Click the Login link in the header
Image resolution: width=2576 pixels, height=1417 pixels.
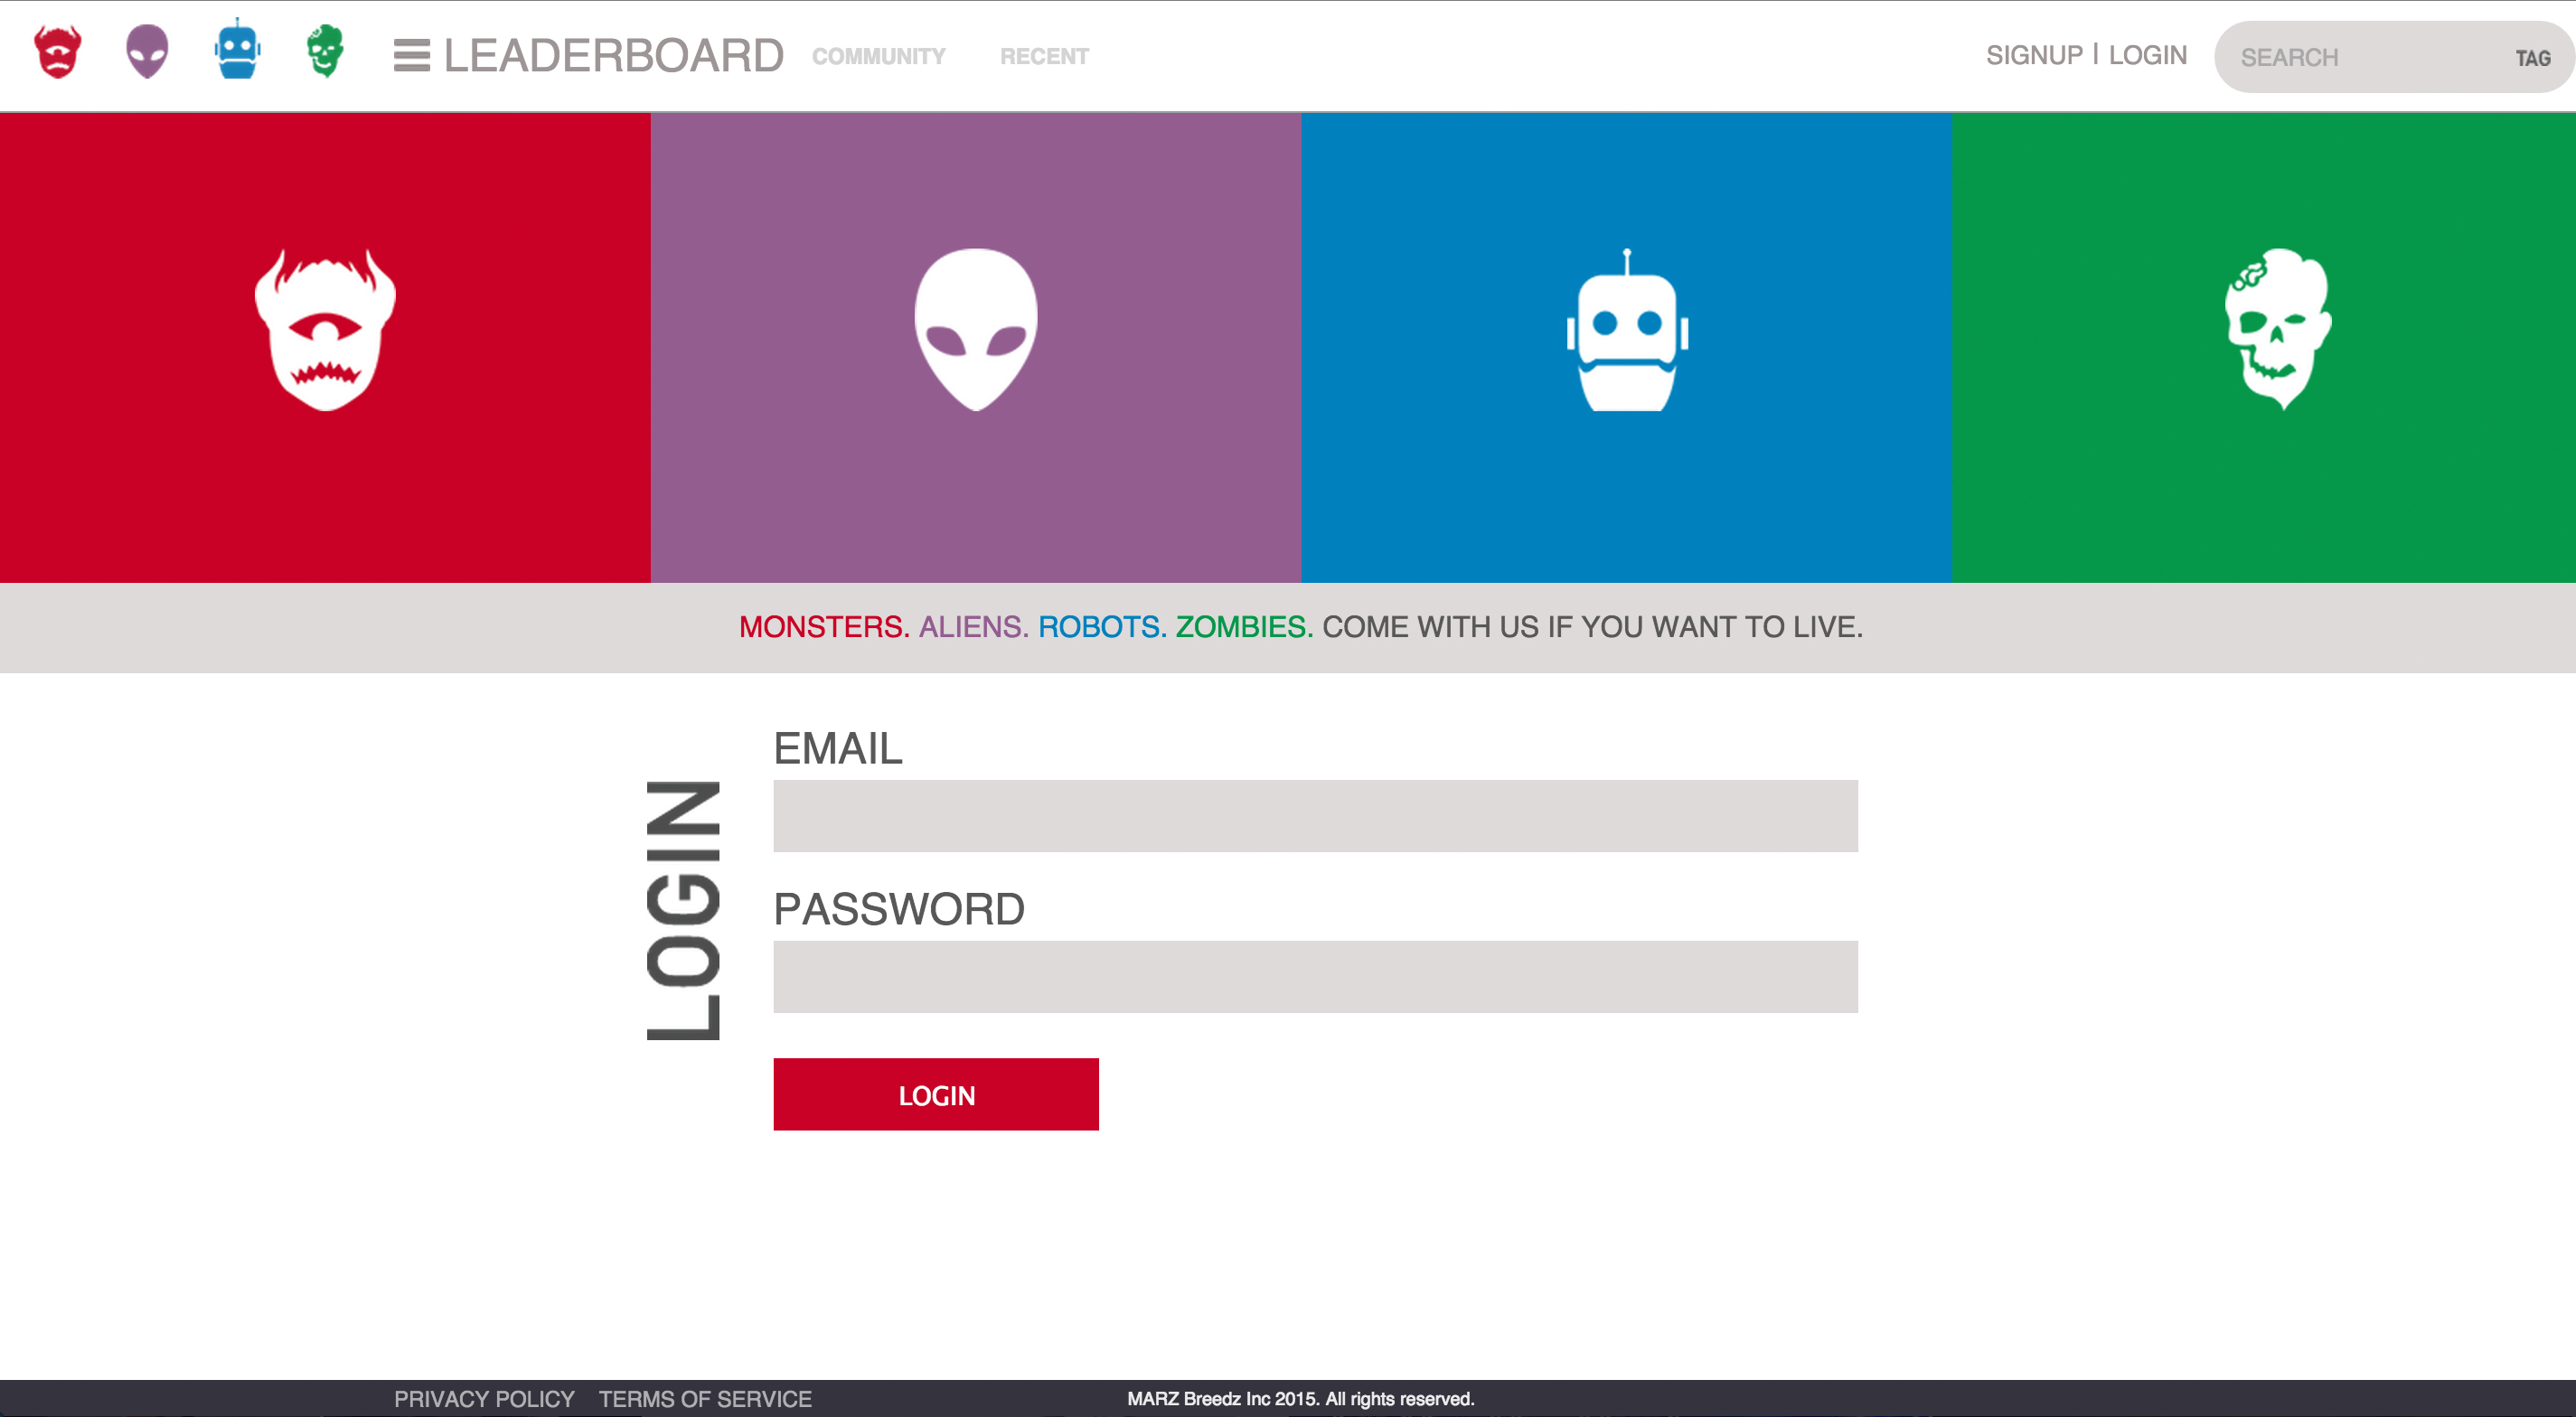coord(2147,55)
